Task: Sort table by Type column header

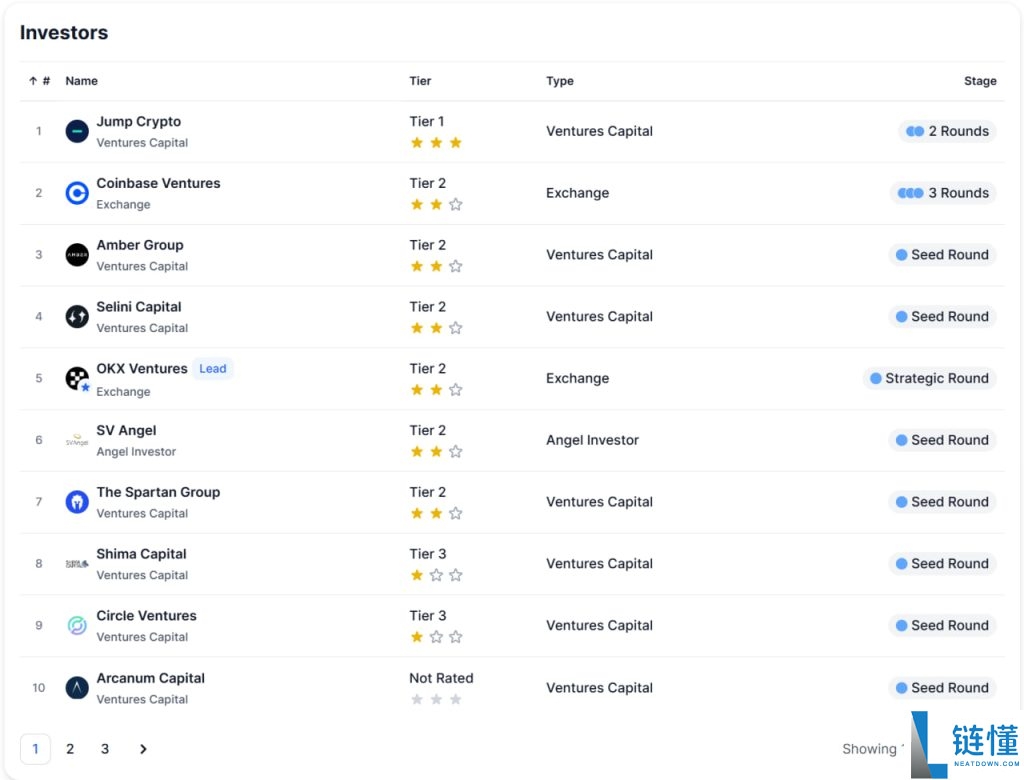Action: tap(560, 81)
